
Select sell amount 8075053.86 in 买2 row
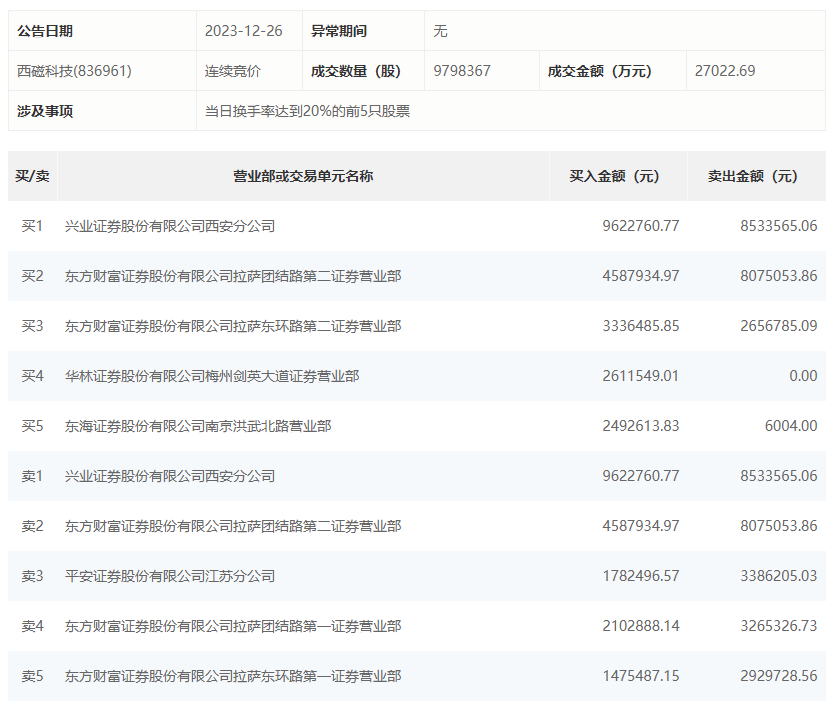779,276
